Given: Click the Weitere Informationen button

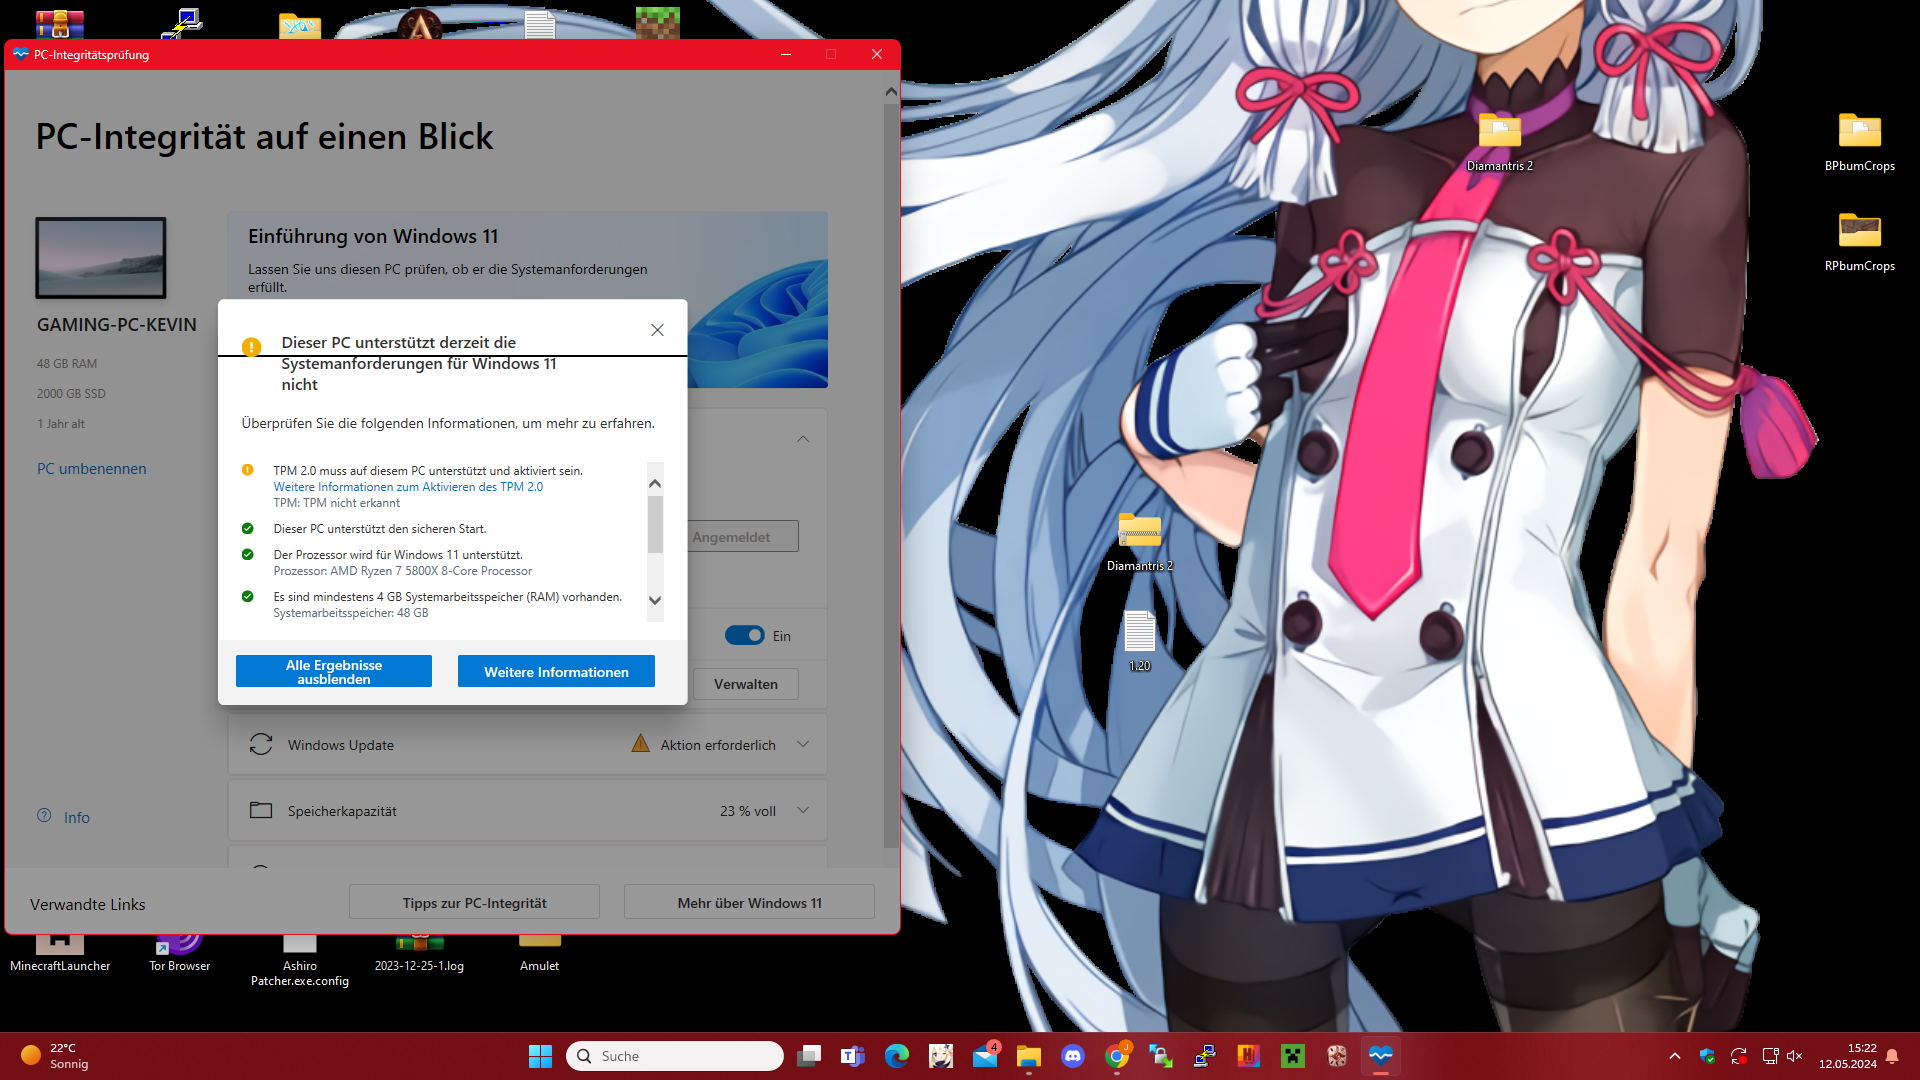Looking at the screenshot, I should click(556, 672).
